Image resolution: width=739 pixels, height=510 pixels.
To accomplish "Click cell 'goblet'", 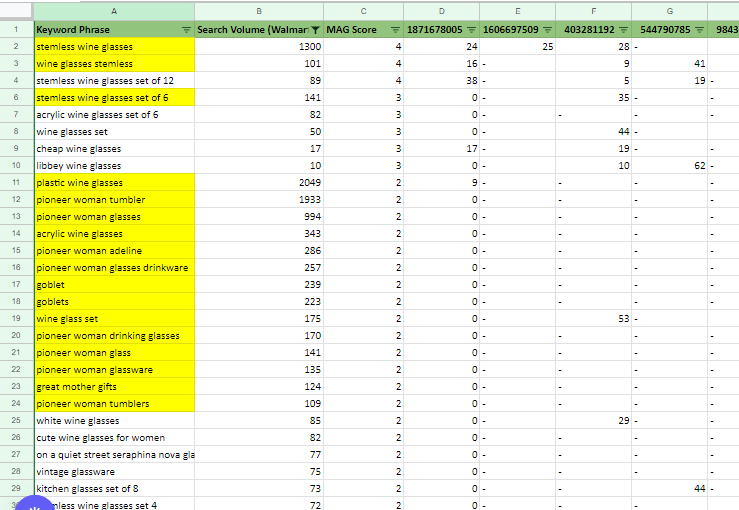I will (x=114, y=284).
